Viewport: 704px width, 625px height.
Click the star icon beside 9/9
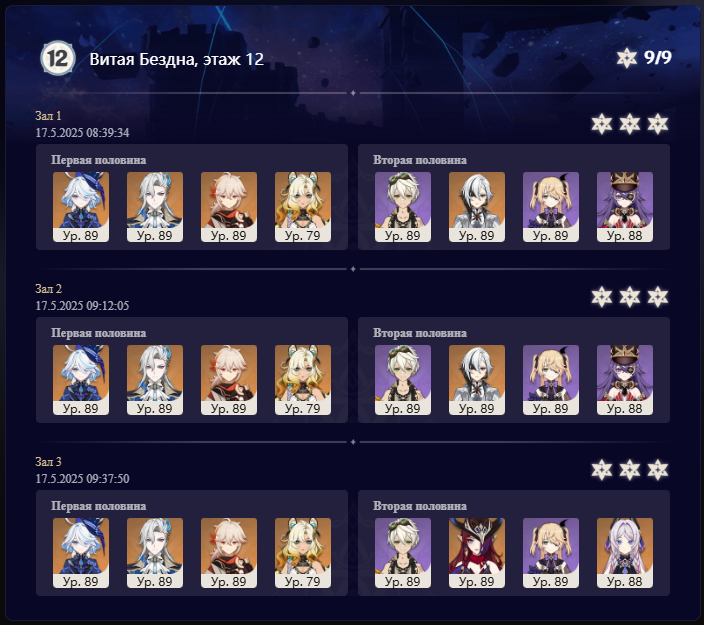click(x=626, y=58)
